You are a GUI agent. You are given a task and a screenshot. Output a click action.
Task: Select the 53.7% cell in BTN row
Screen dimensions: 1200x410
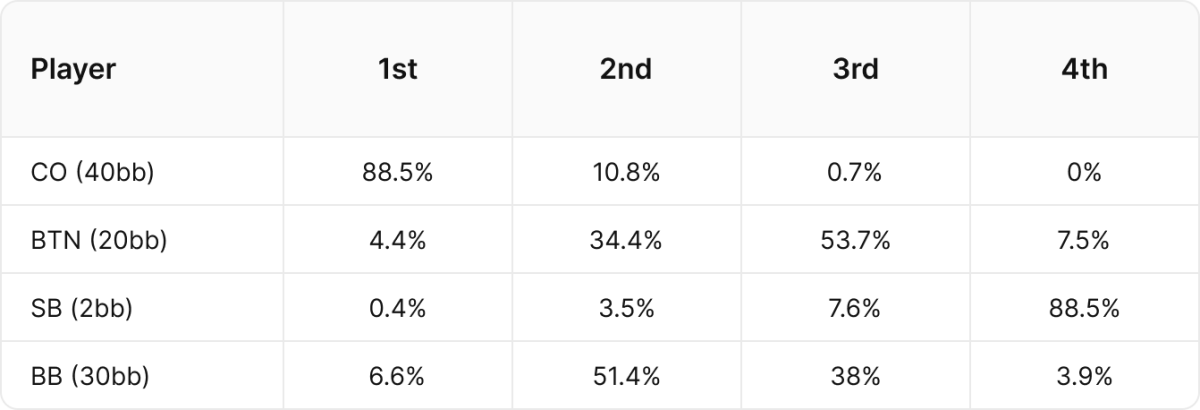coord(855,241)
